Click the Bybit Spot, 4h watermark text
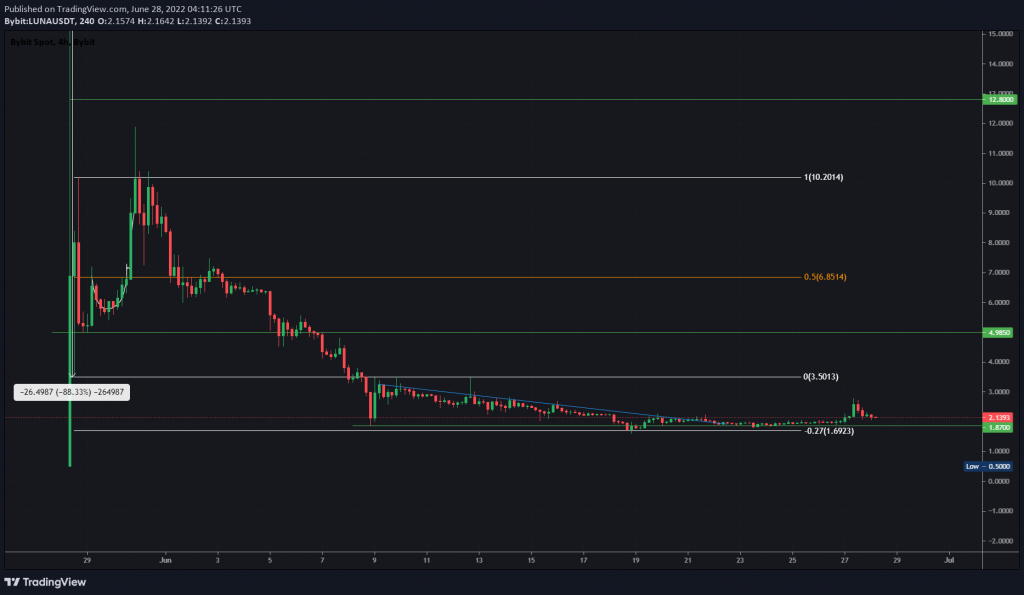1024x595 pixels. [52, 42]
